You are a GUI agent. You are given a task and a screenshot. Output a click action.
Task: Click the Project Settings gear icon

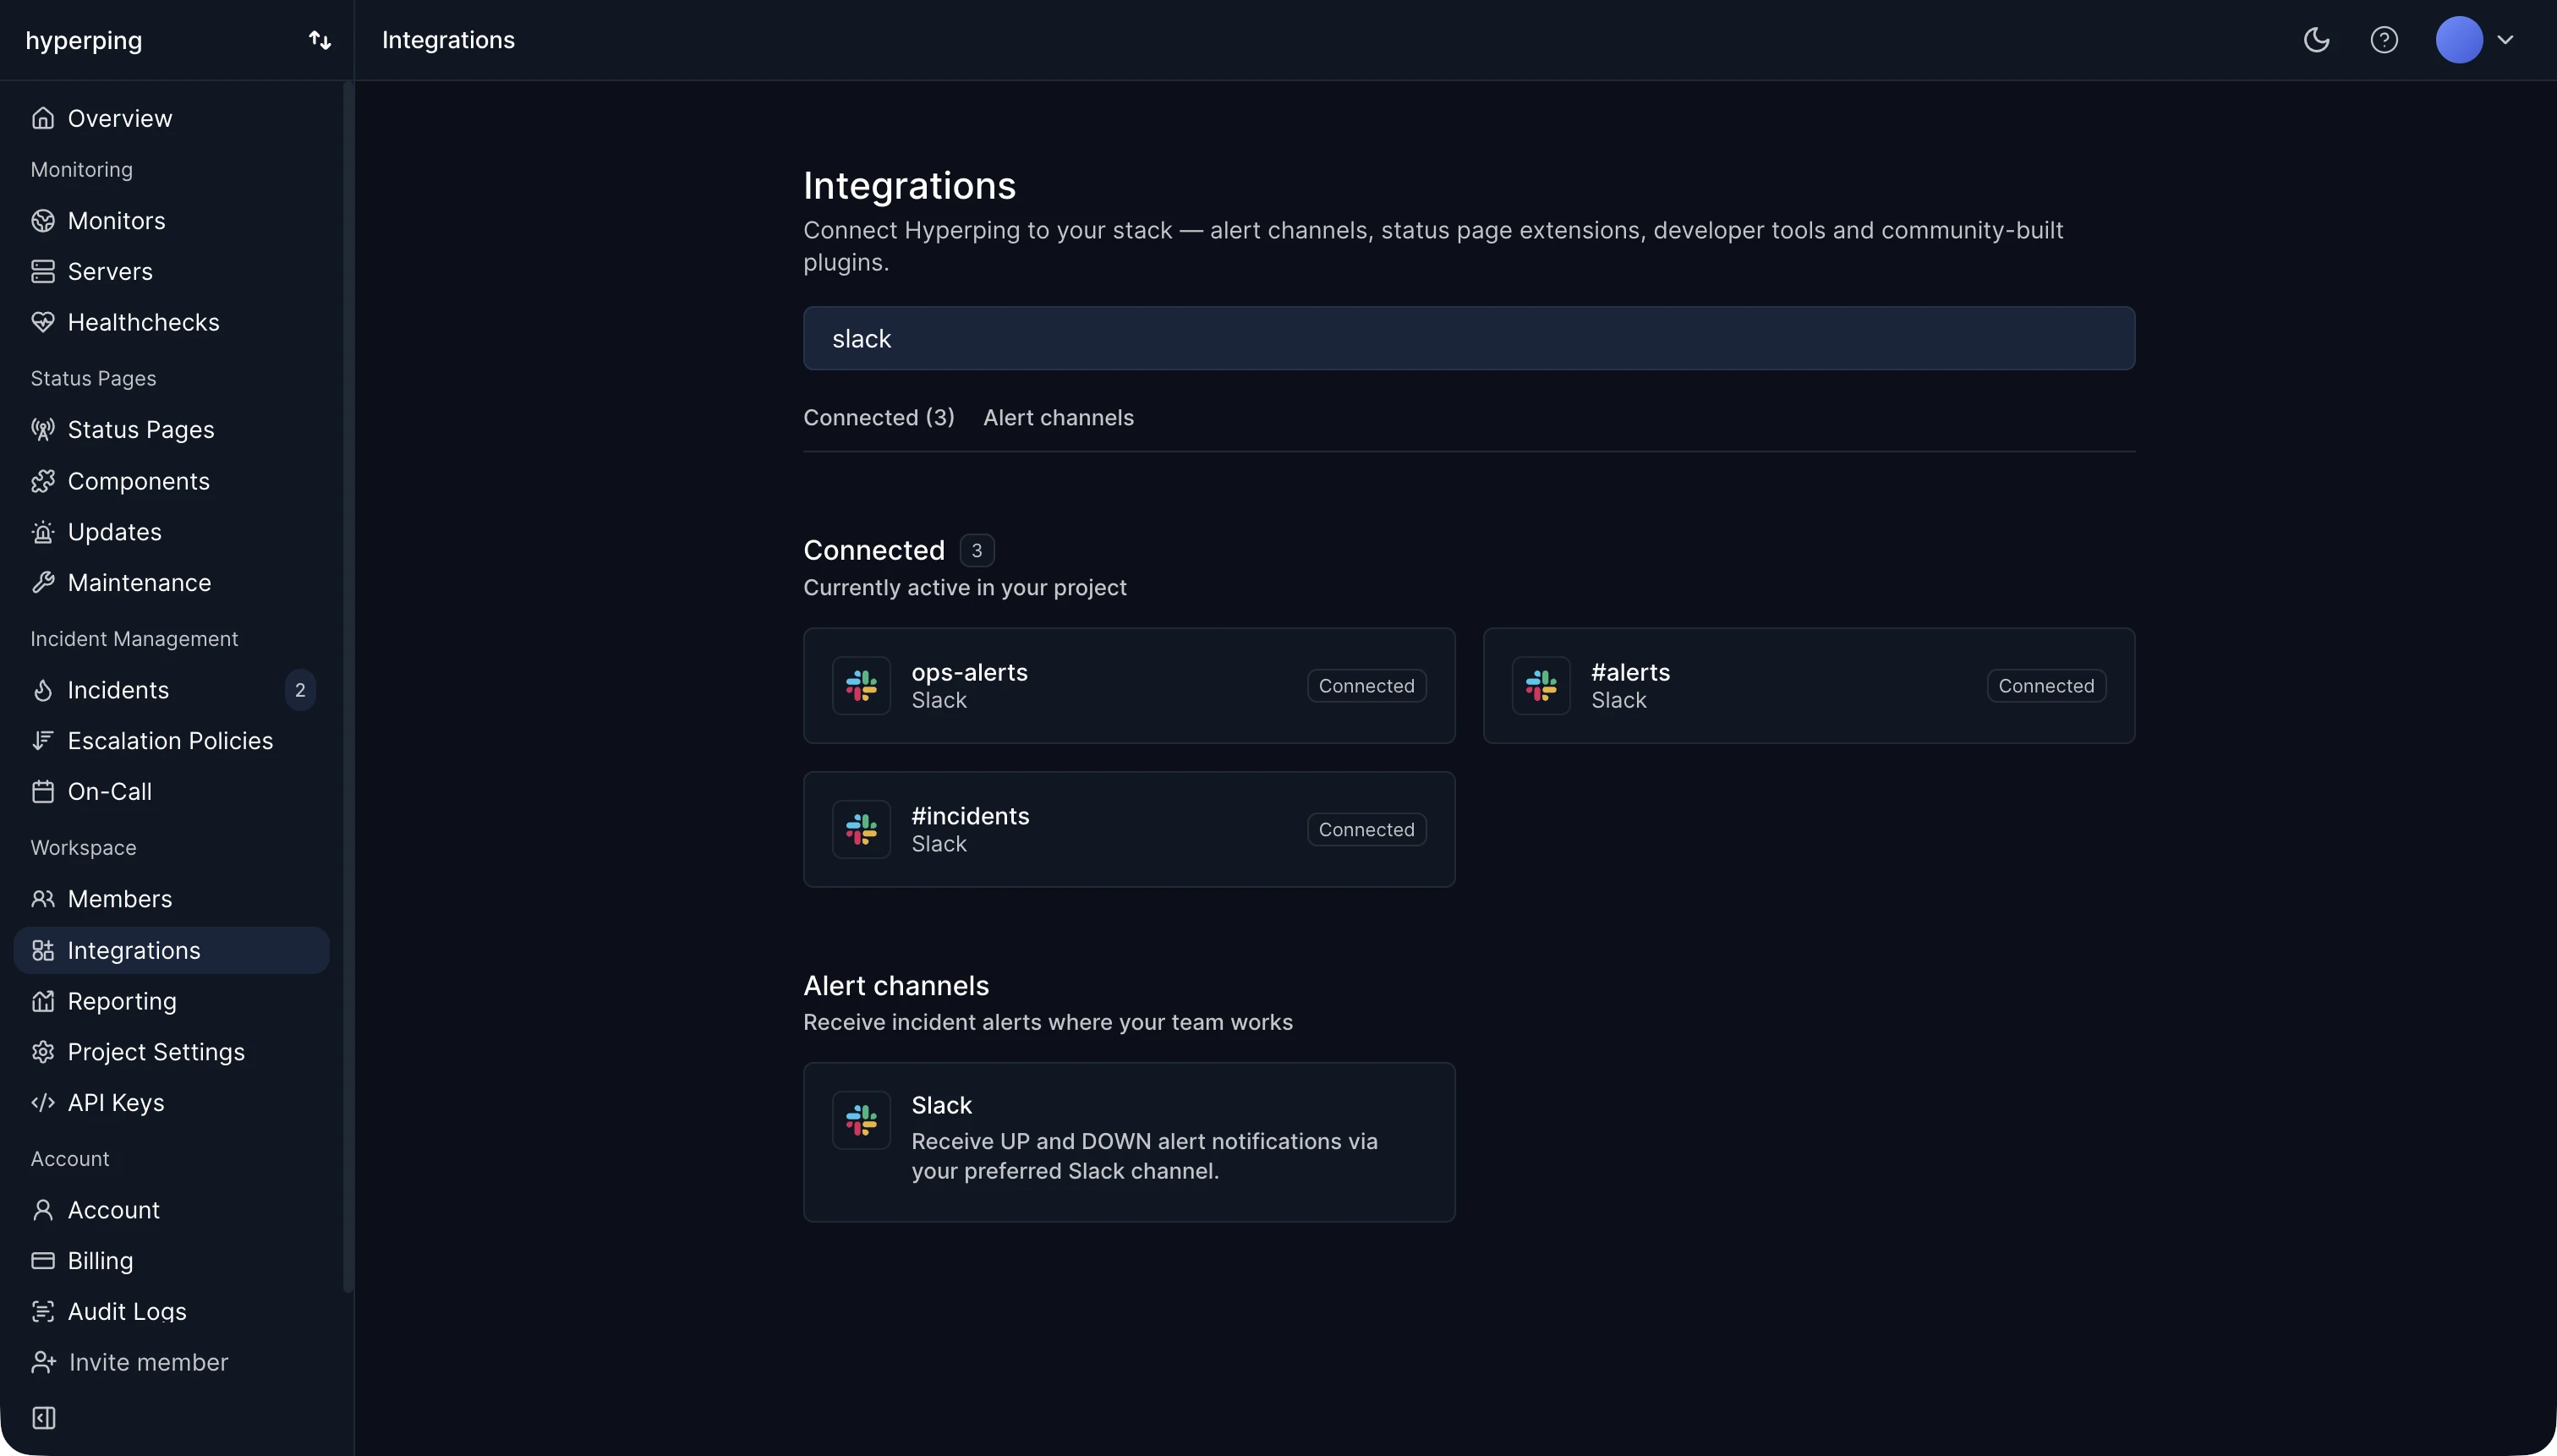tap(42, 1052)
